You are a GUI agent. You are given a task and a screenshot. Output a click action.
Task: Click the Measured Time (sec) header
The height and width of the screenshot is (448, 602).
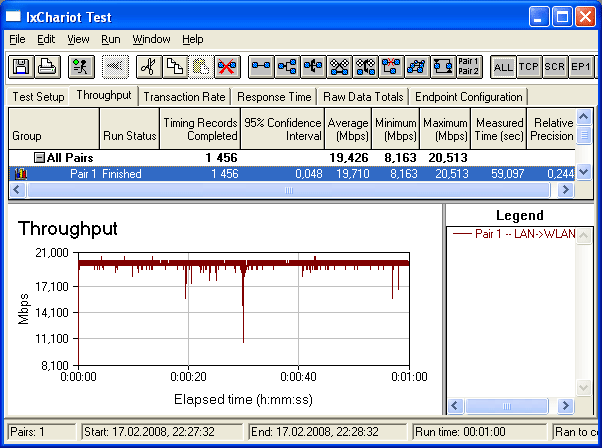499,129
